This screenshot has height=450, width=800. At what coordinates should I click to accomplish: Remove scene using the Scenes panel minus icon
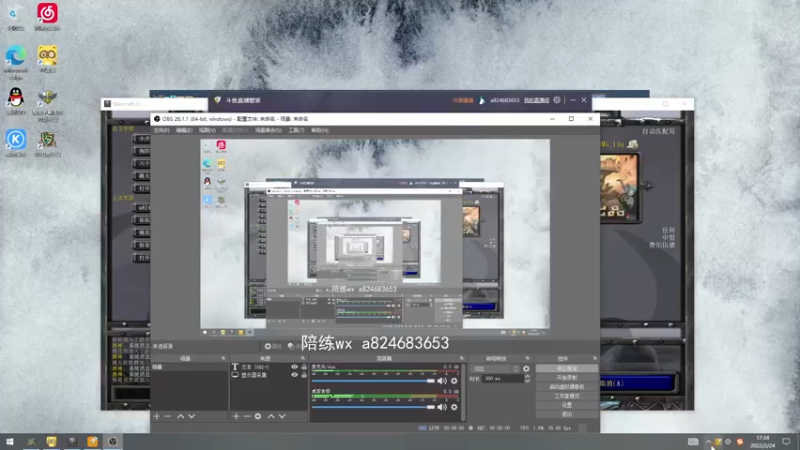[x=167, y=416]
